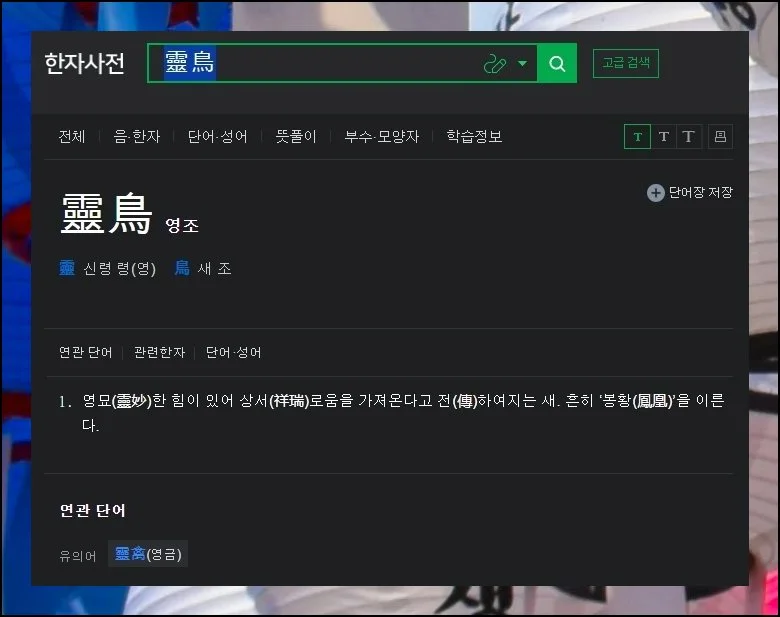Select the 전체 tab

click(x=72, y=136)
